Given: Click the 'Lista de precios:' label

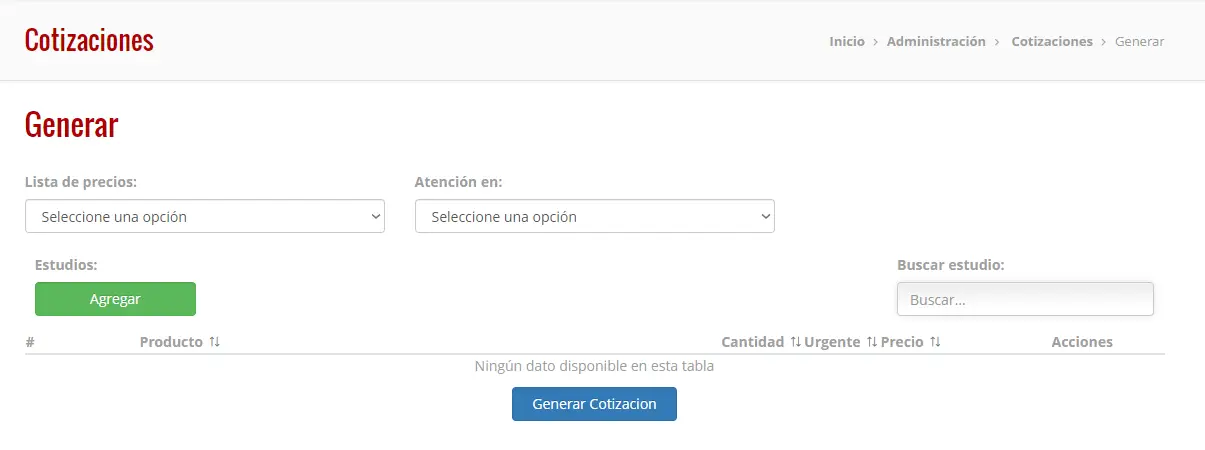Looking at the screenshot, I should point(81,182).
